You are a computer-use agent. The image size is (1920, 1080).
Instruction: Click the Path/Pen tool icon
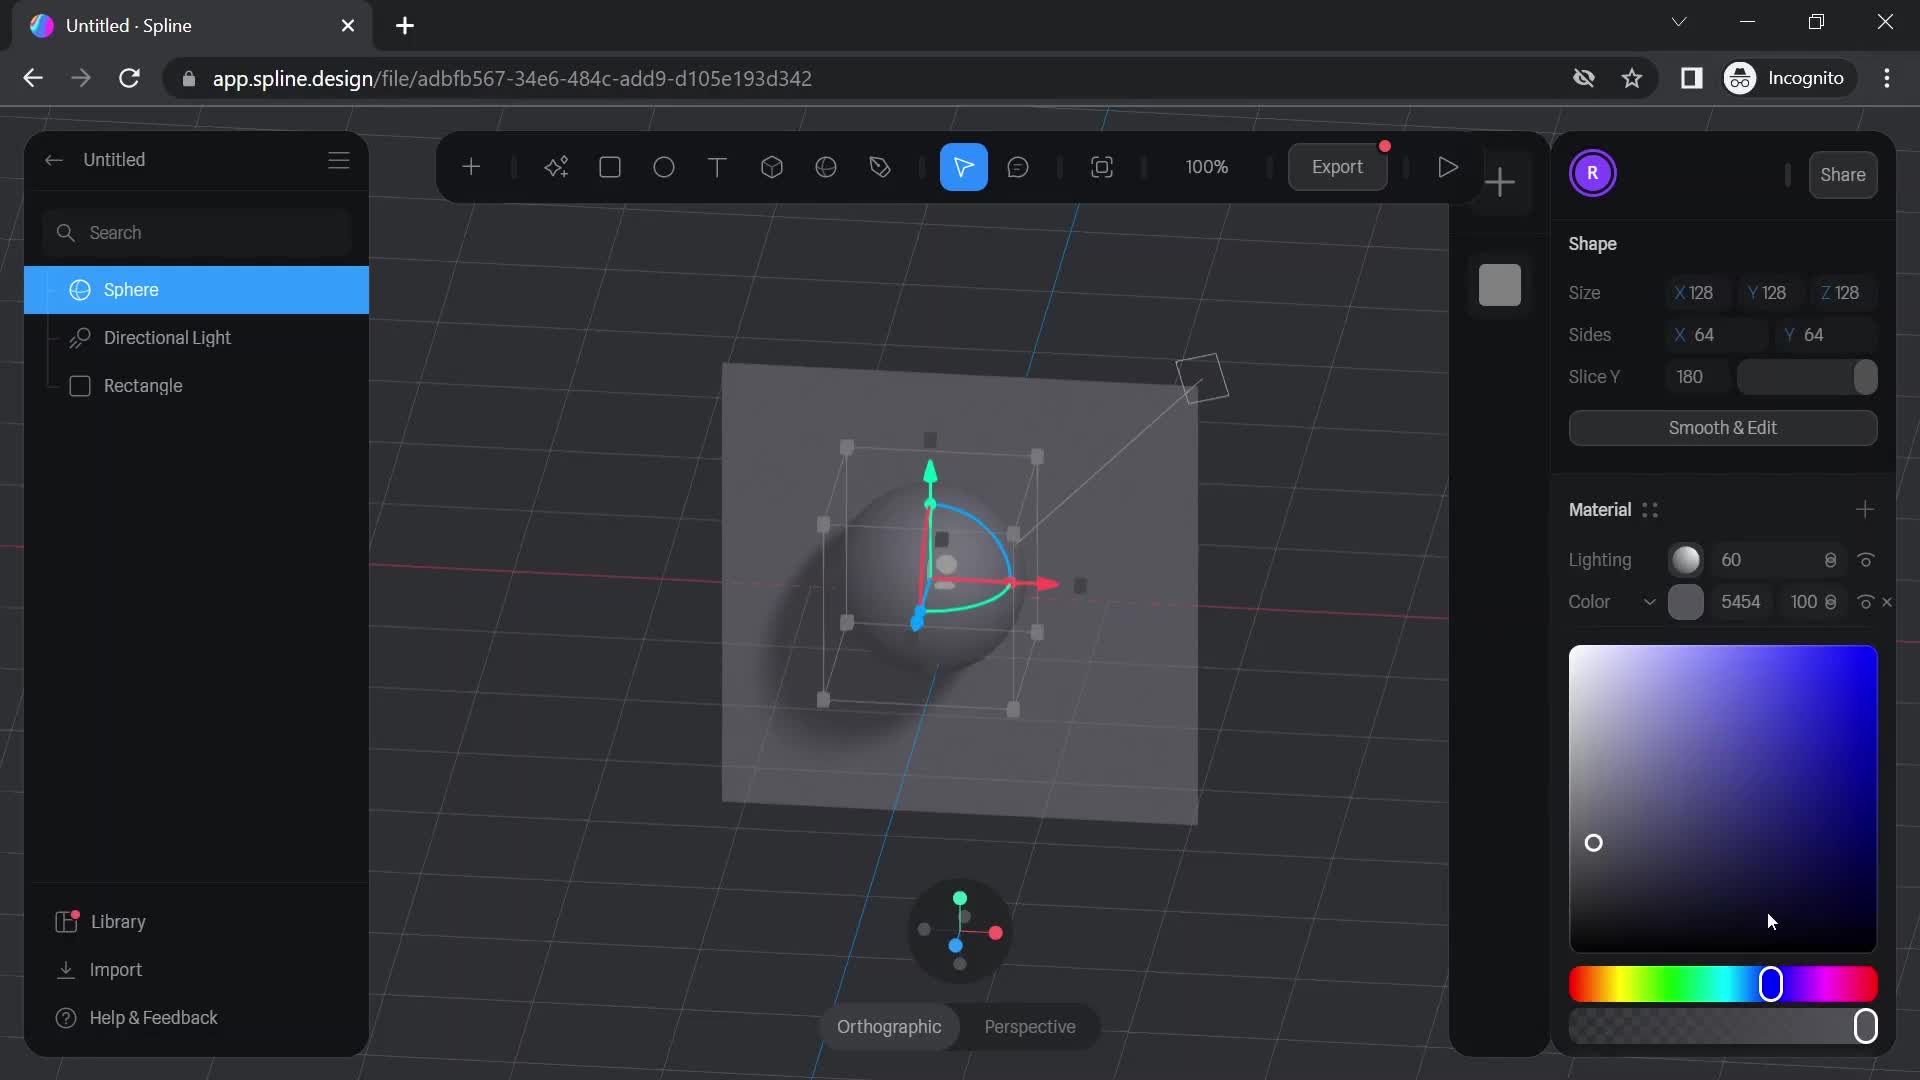(x=880, y=167)
